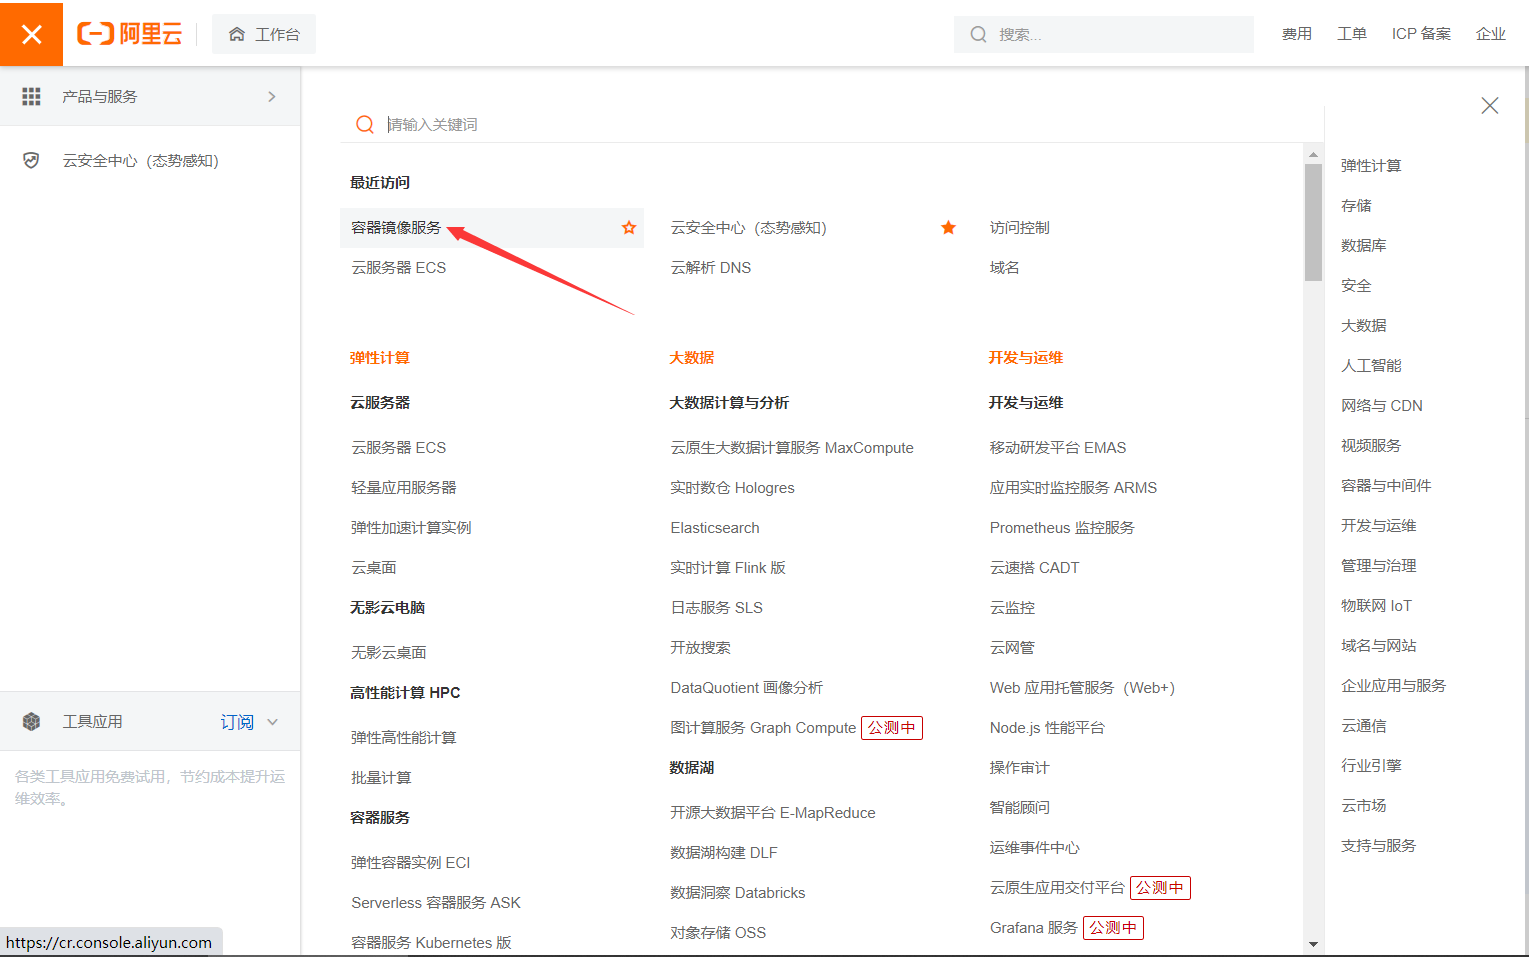Open 云桌面 product
The height and width of the screenshot is (957, 1529).
(x=373, y=568)
